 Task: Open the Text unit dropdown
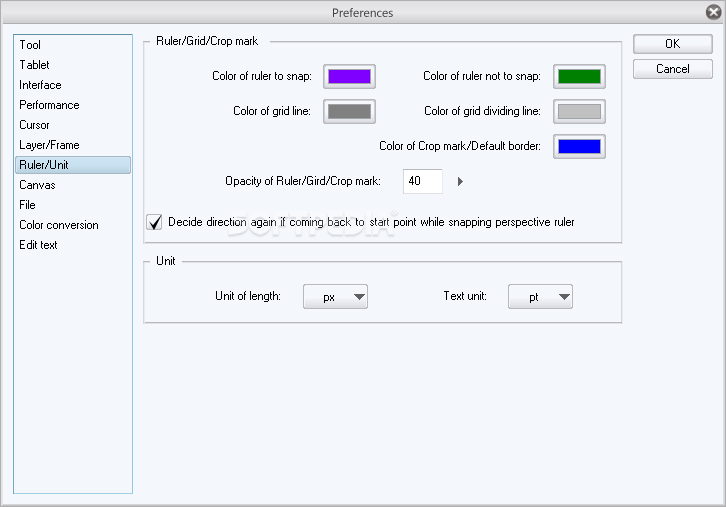(x=540, y=297)
